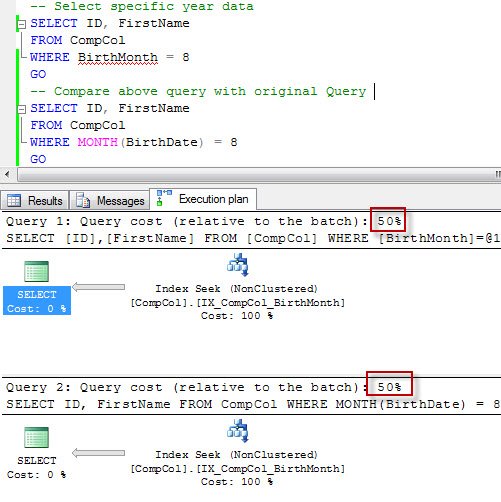Click the Query 2 data flow arrow

(x=99, y=453)
